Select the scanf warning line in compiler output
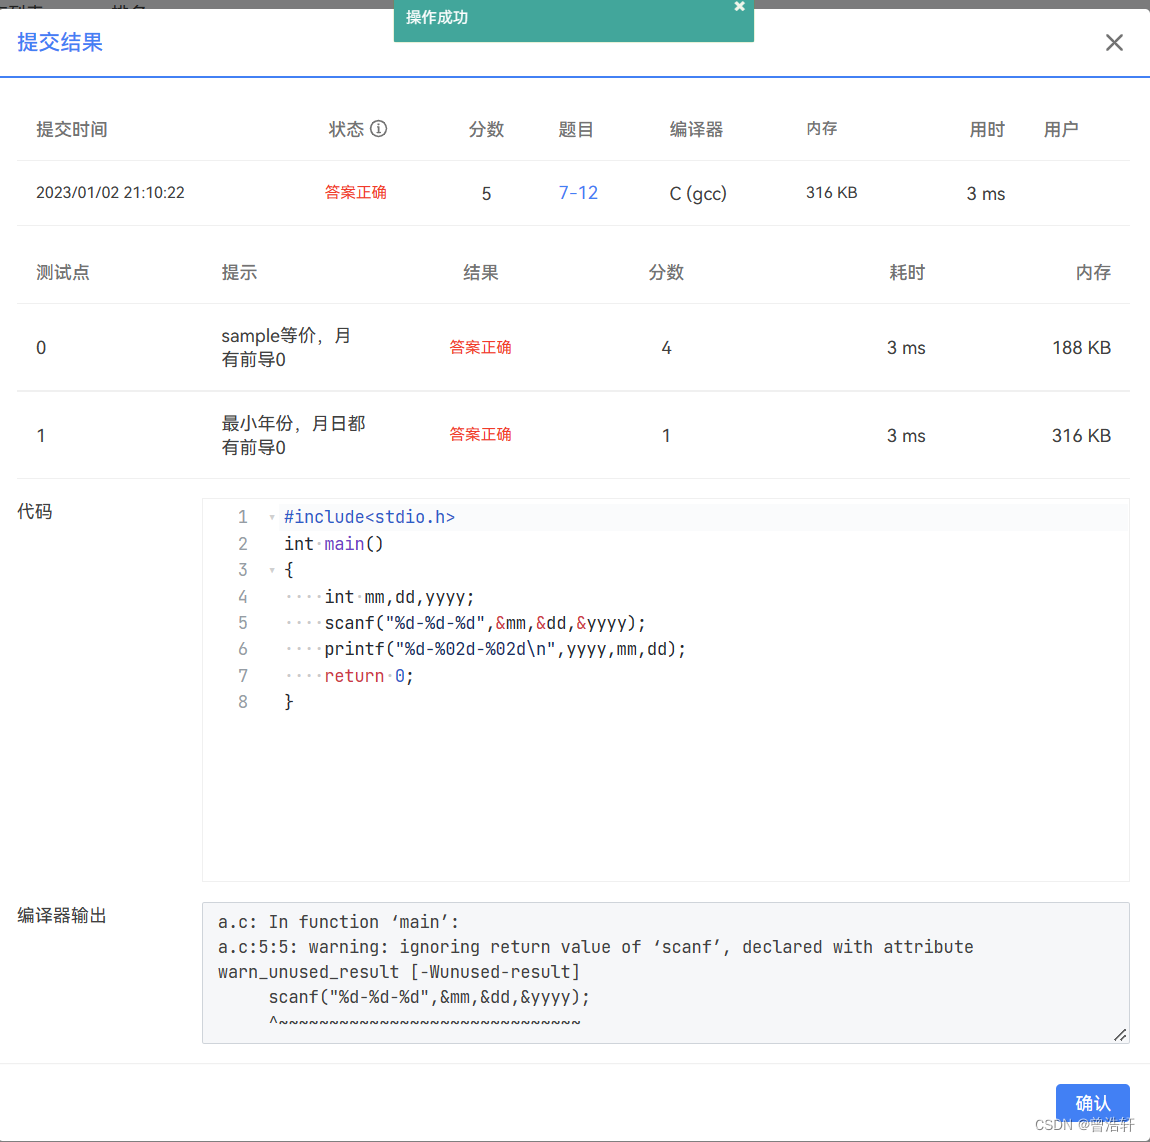 point(593,946)
